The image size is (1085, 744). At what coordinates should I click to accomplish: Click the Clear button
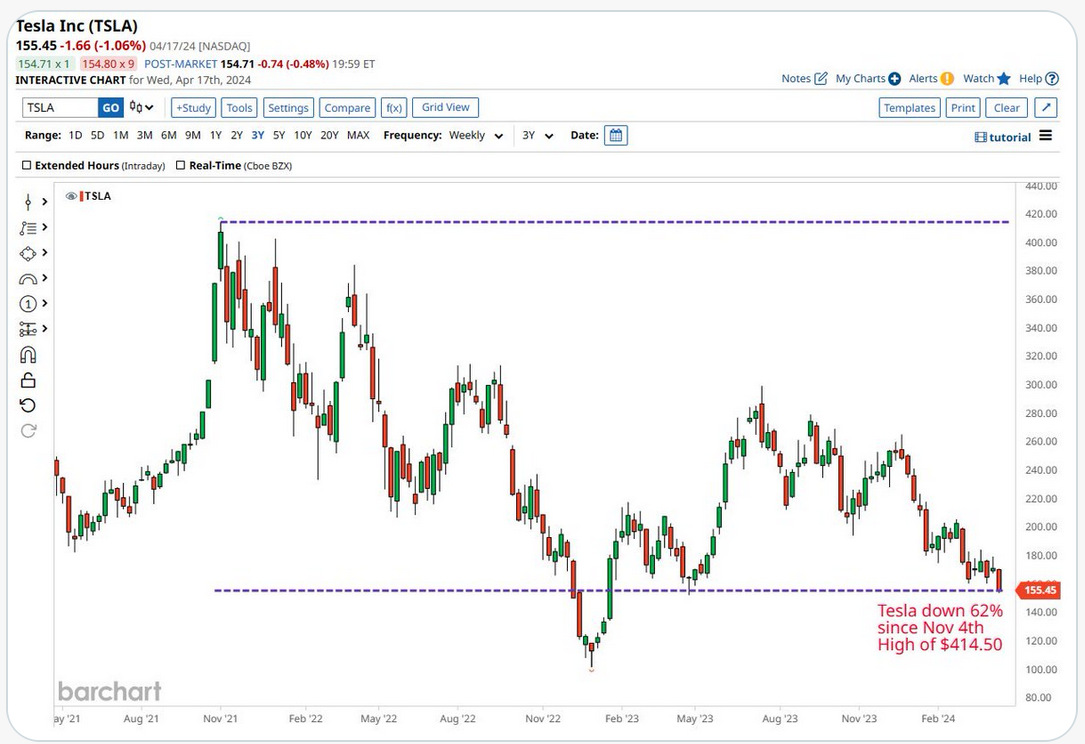point(1007,107)
